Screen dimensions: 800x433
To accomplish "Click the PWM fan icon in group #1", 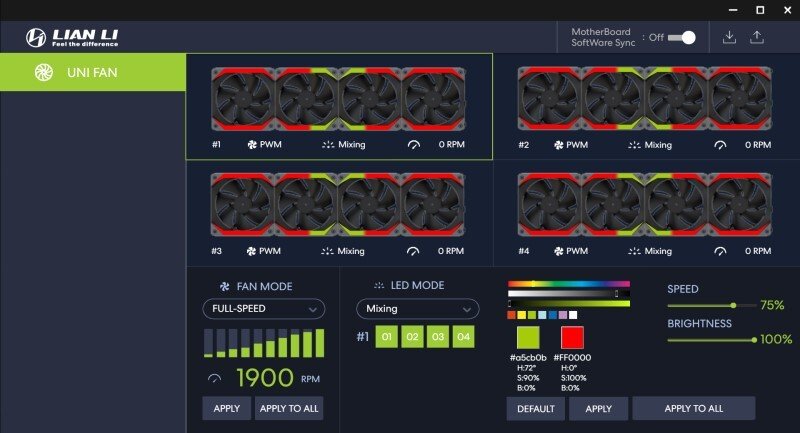I will tap(252, 145).
